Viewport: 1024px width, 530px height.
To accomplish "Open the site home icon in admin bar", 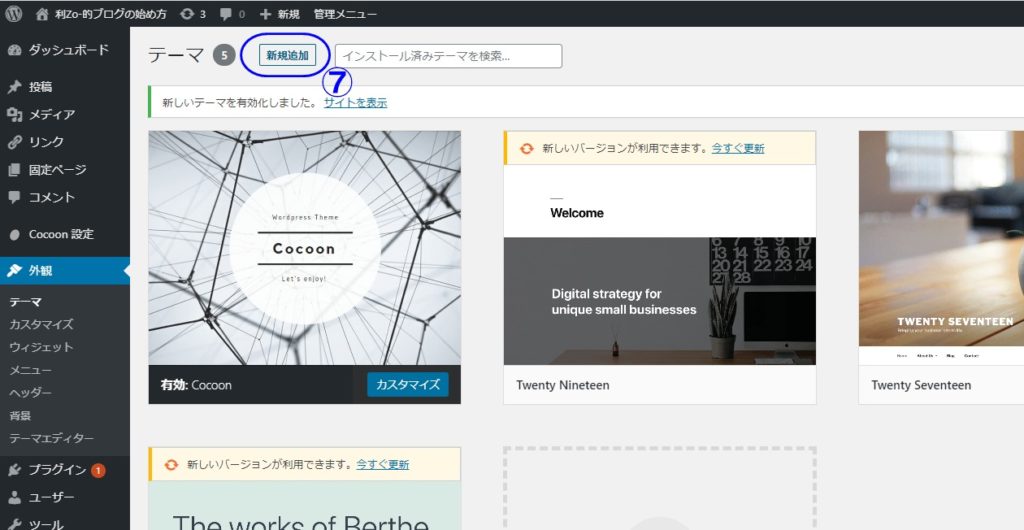I will tap(42, 14).
